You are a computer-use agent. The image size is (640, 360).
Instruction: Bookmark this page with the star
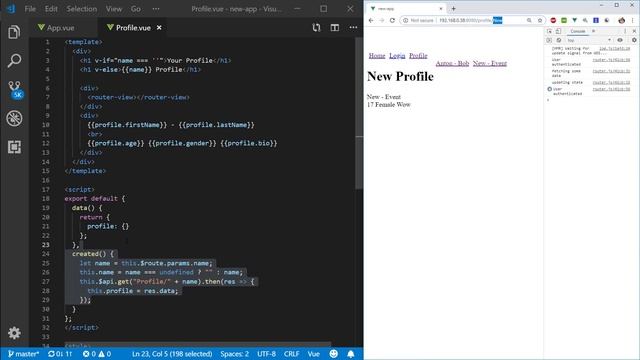pos(540,20)
